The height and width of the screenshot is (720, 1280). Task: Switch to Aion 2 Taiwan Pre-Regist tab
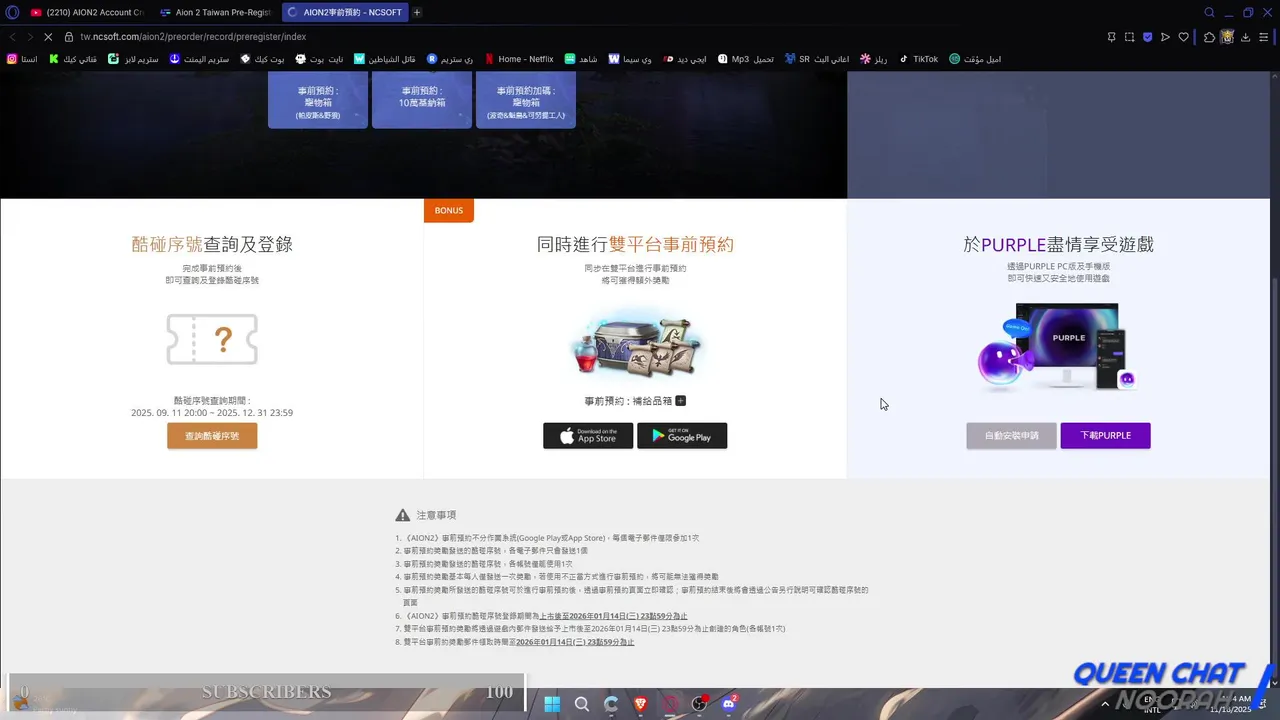click(x=214, y=12)
